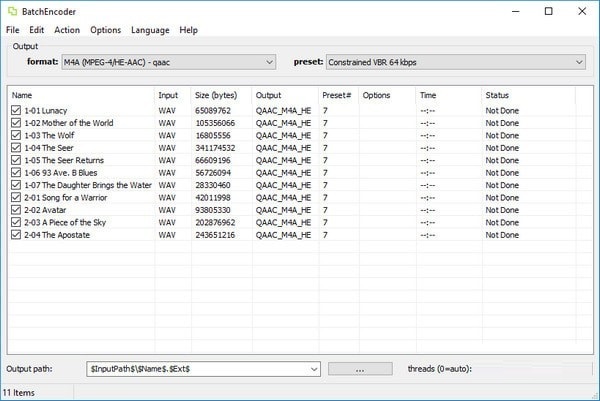The width and height of the screenshot is (600, 401).
Task: Open the Language menu
Action: pyautogui.click(x=150, y=30)
